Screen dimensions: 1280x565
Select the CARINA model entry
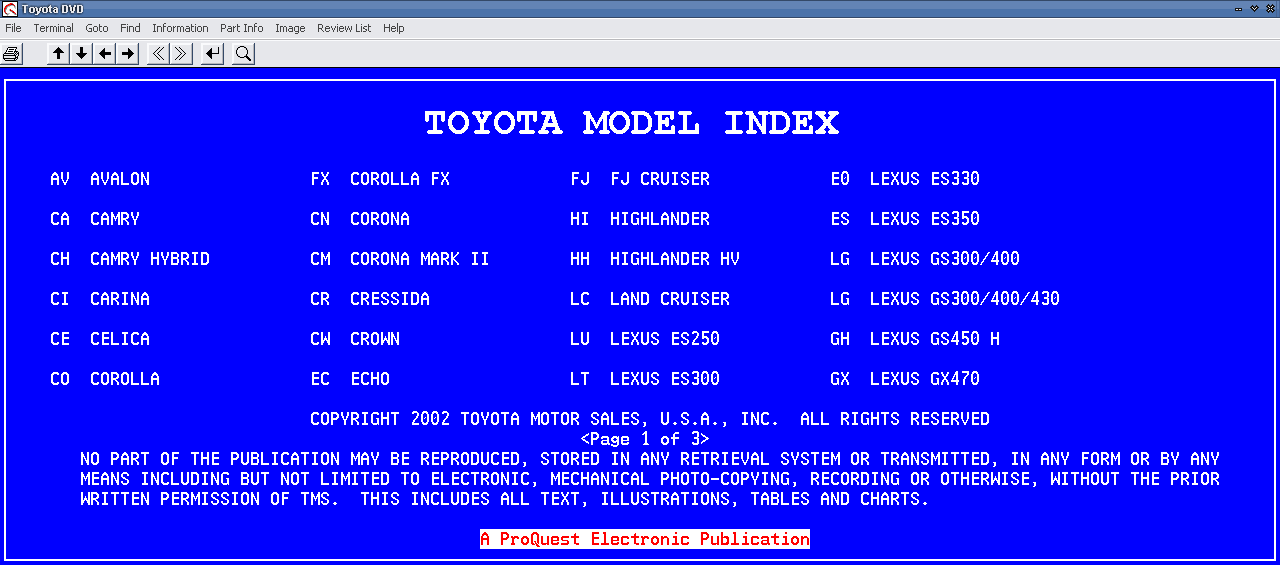click(100, 299)
